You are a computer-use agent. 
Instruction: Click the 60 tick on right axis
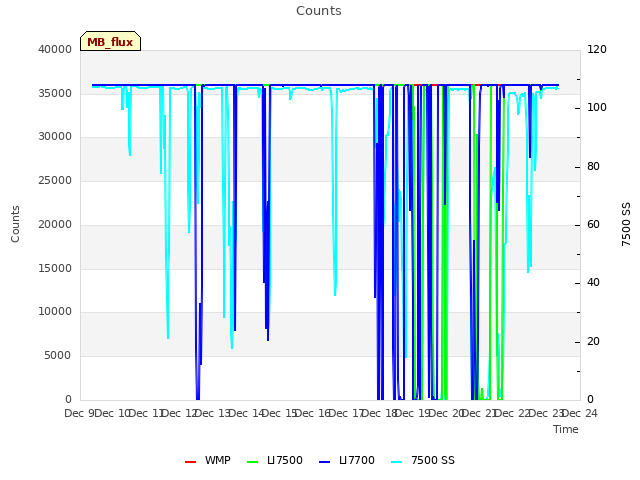(x=593, y=224)
